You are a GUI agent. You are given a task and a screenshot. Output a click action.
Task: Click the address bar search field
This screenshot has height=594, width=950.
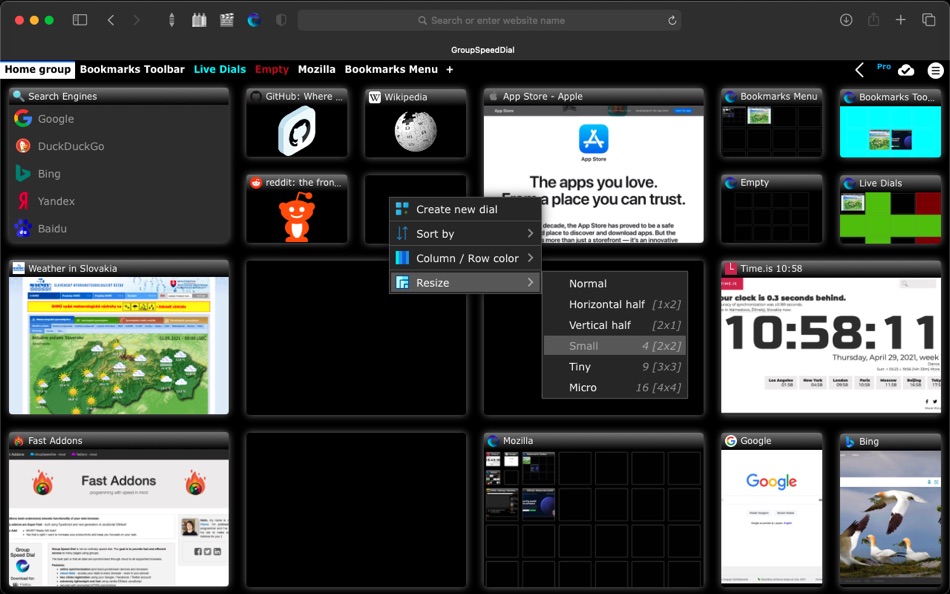(489, 20)
